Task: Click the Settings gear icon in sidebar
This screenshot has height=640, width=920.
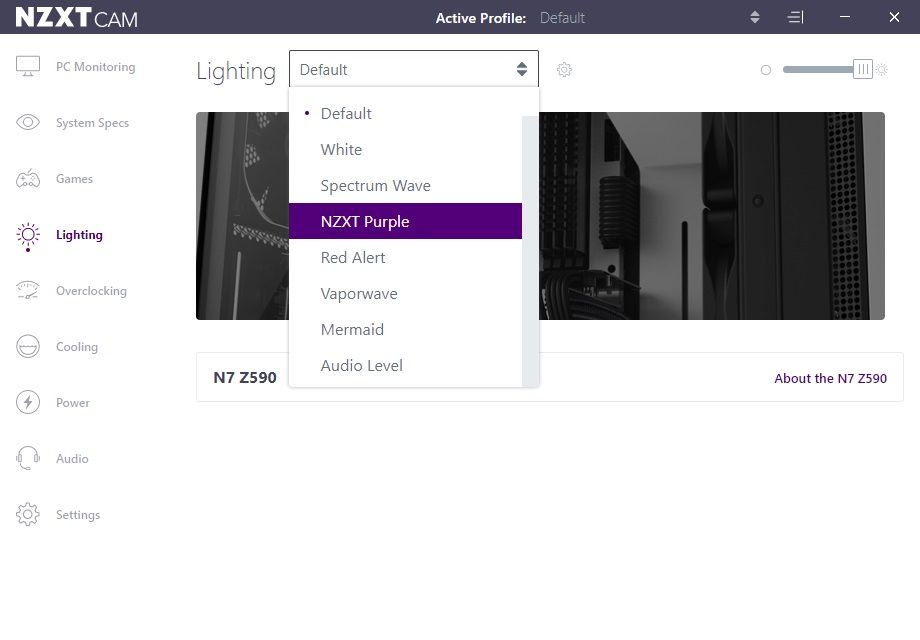Action: [28, 514]
